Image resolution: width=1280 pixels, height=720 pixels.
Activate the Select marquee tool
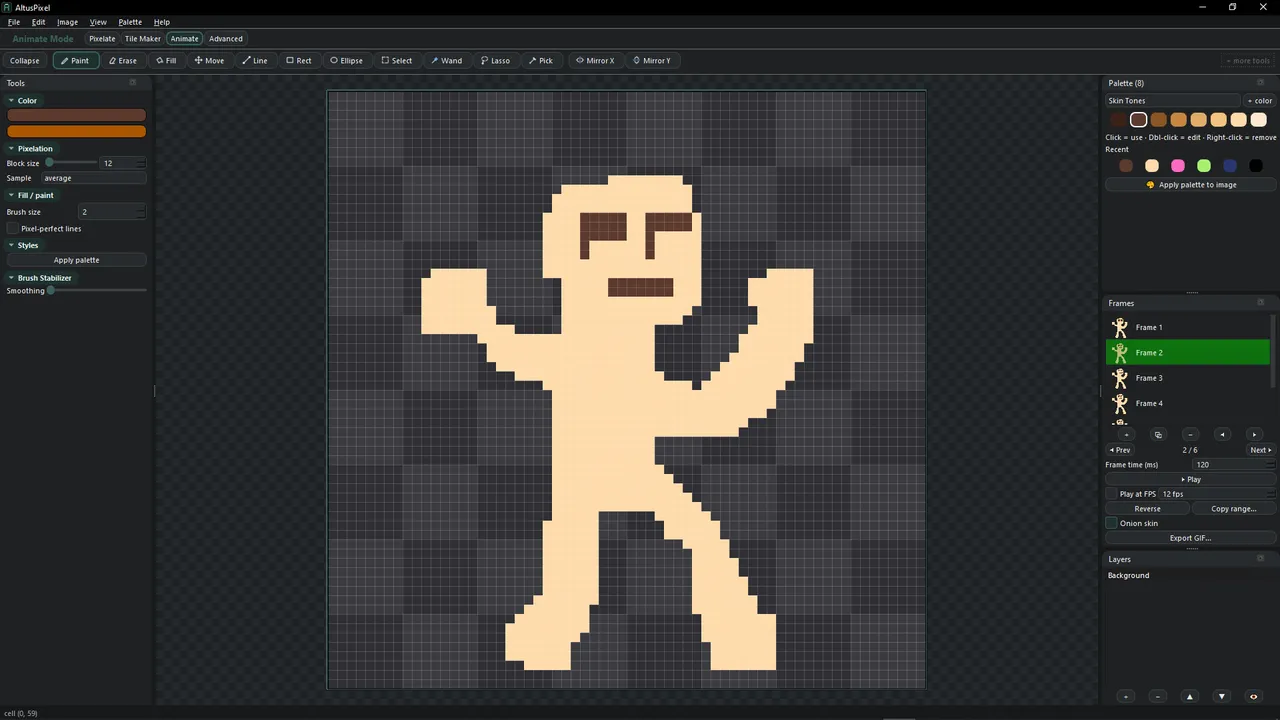coord(397,60)
